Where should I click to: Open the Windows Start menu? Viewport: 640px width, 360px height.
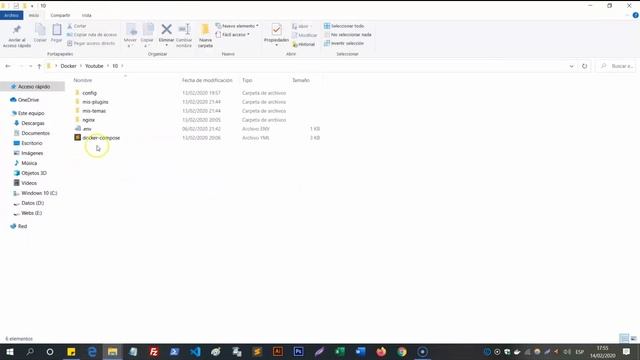10,352
